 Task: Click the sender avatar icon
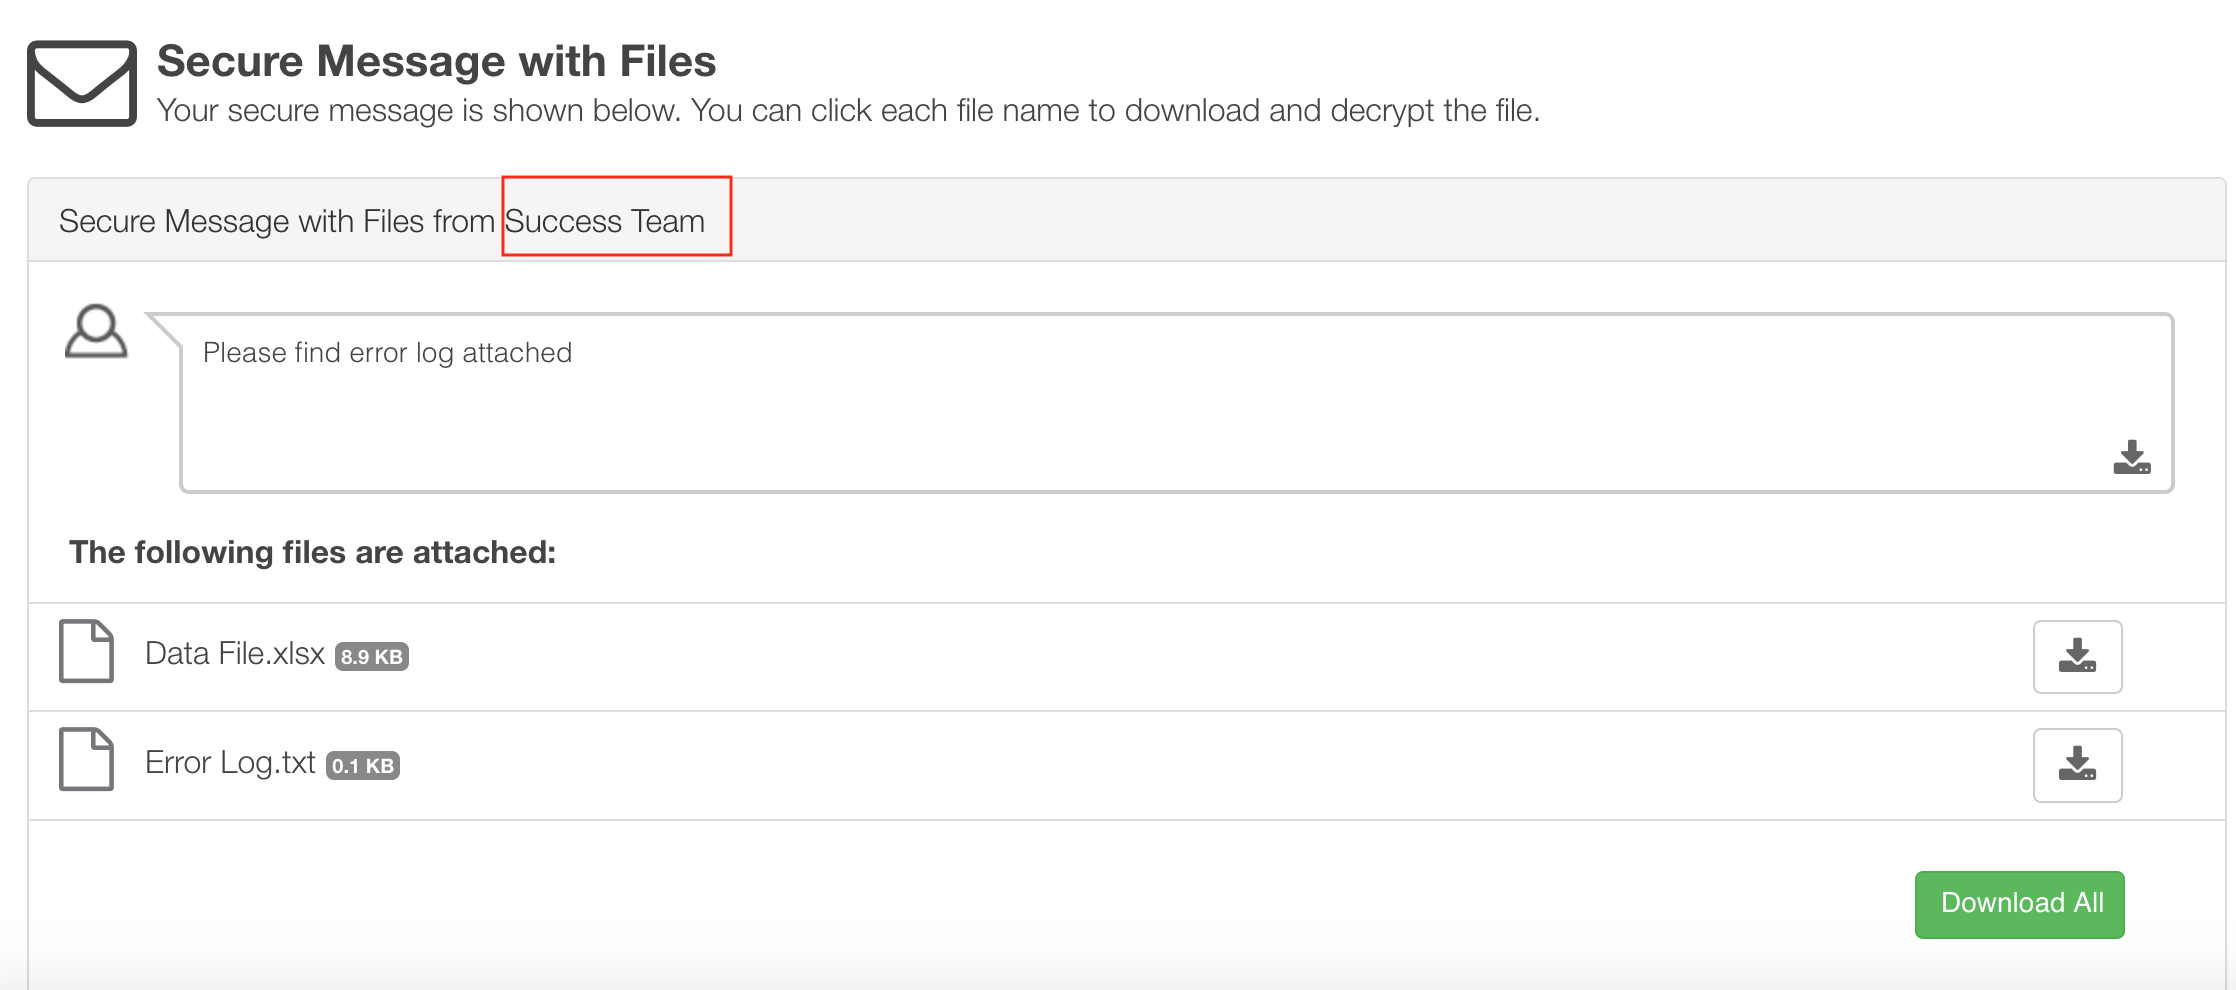[x=96, y=331]
